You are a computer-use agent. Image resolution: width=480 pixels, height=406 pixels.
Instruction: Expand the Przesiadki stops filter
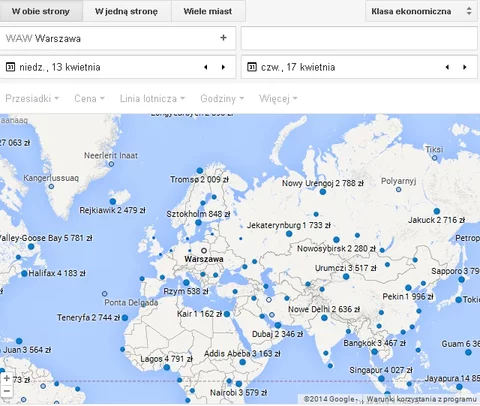pos(32,99)
